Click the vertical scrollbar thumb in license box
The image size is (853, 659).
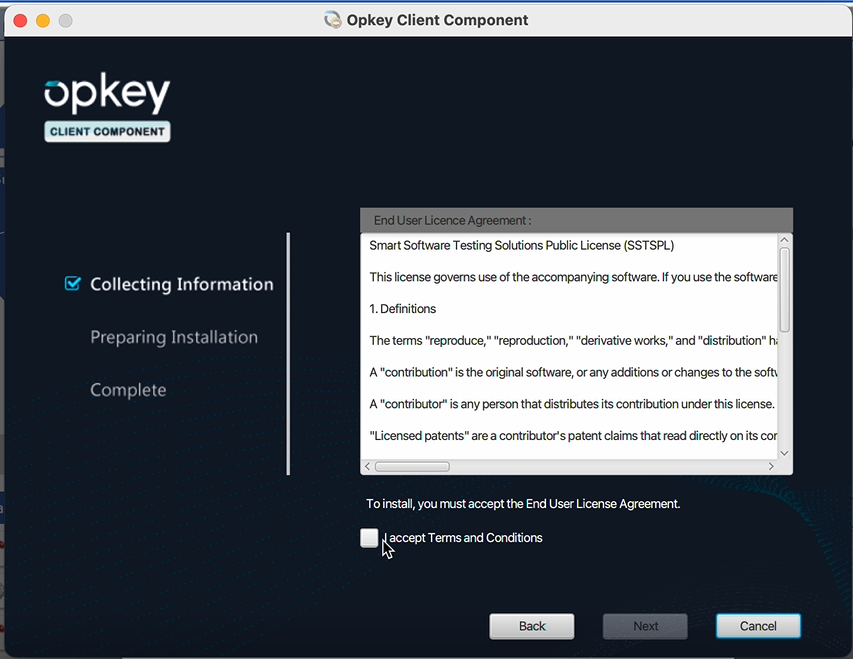[784, 290]
